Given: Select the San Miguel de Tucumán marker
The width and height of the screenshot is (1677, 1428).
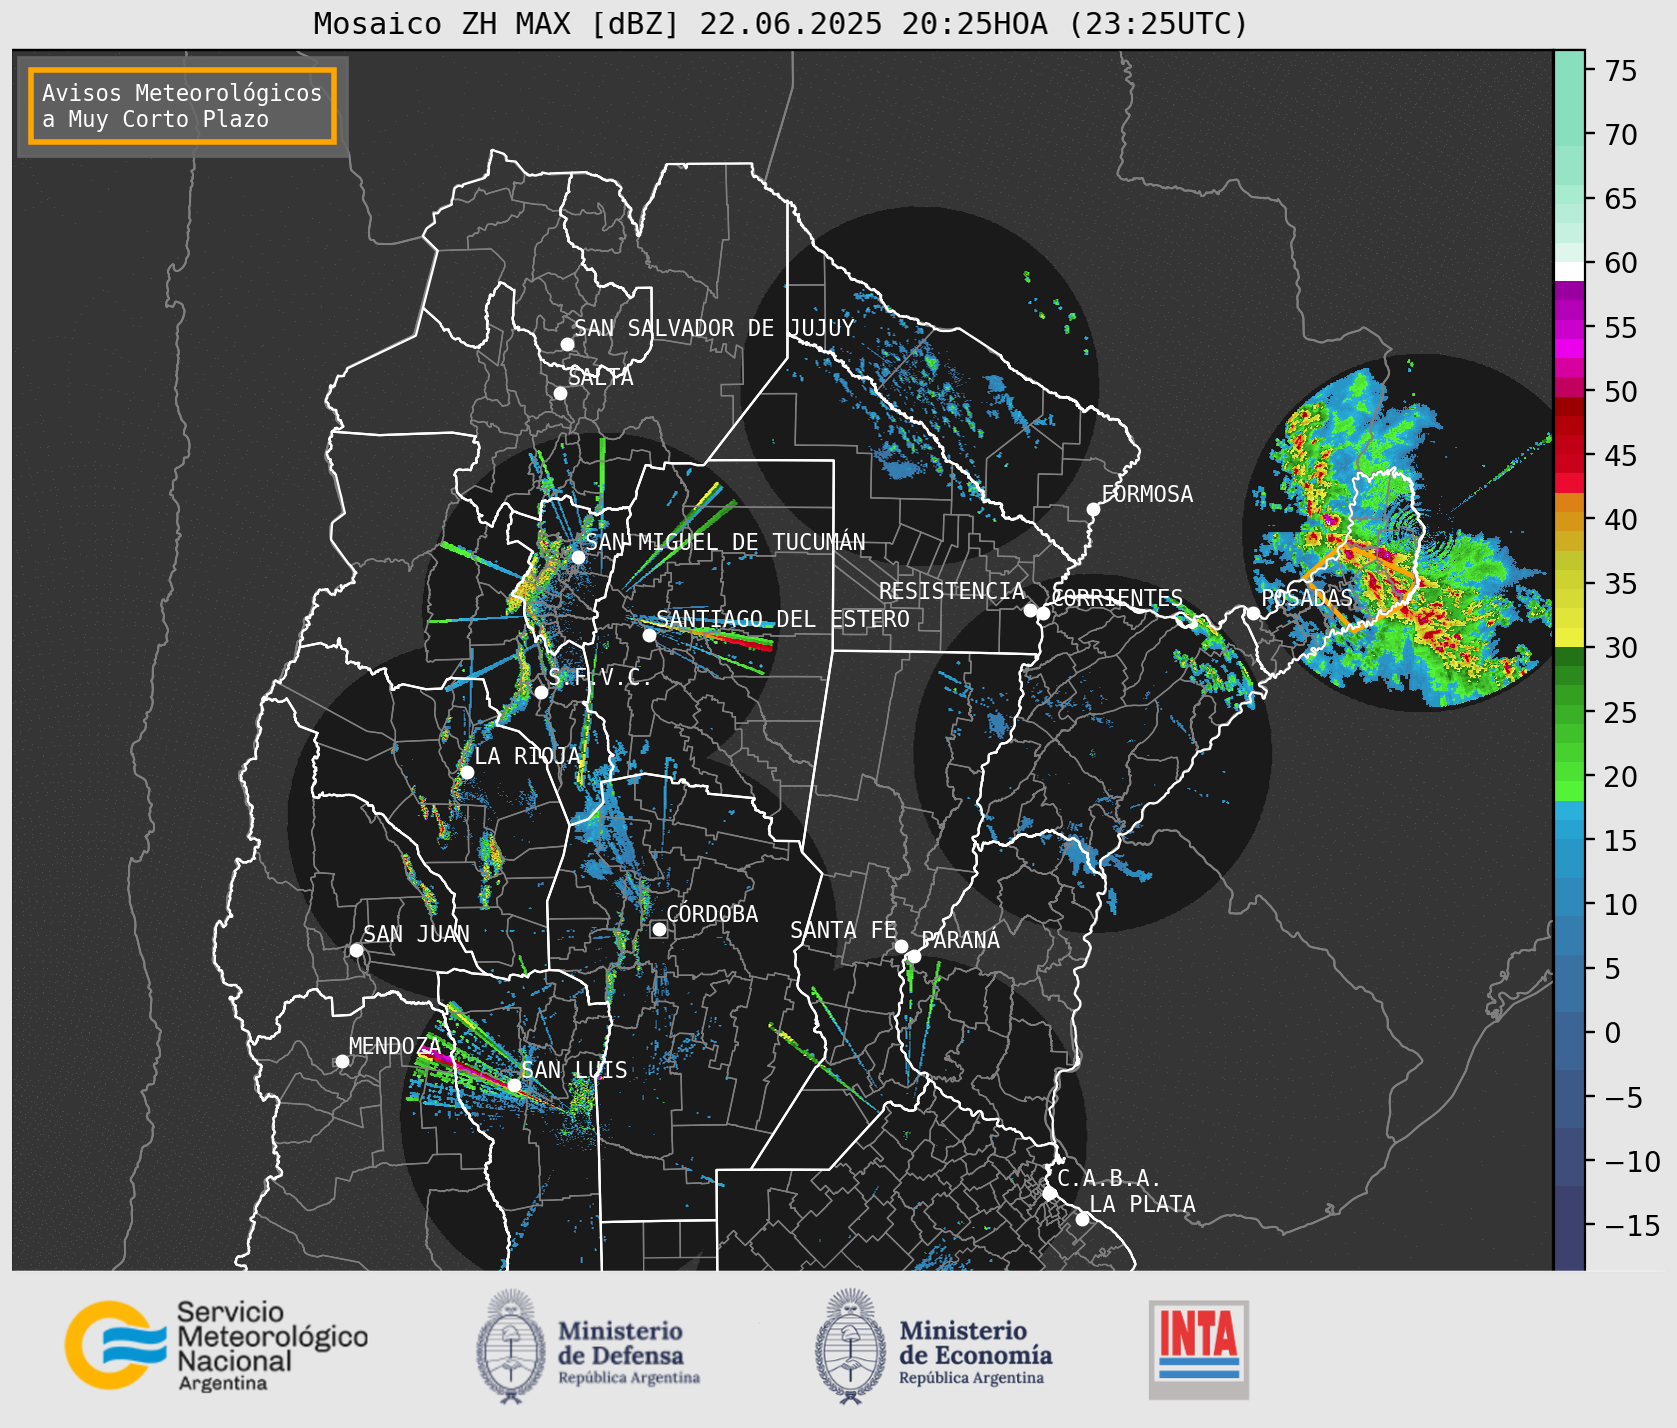Looking at the screenshot, I should [577, 557].
